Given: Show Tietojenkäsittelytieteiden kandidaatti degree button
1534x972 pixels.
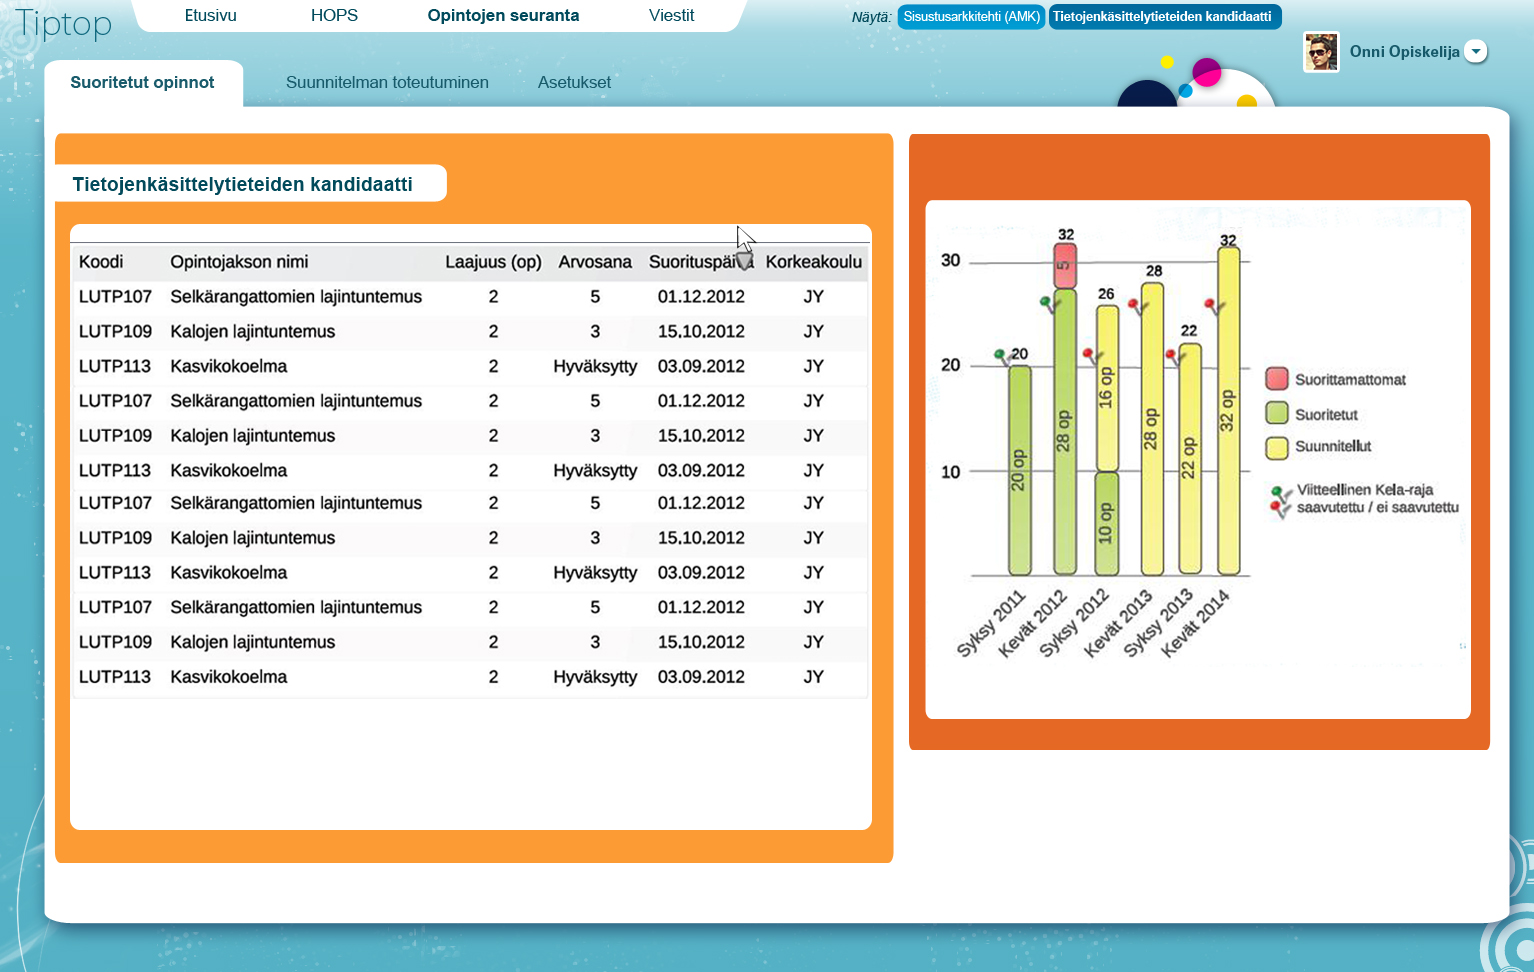Looking at the screenshot, I should (x=1165, y=17).
